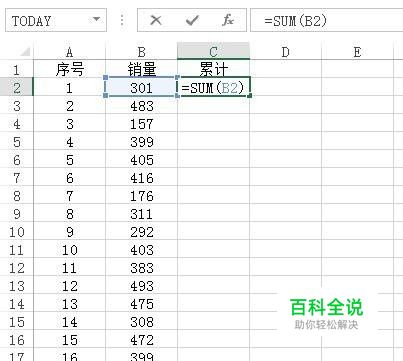Click sales cell with value 472
Viewport: 403px width, 361px height.
141,340
